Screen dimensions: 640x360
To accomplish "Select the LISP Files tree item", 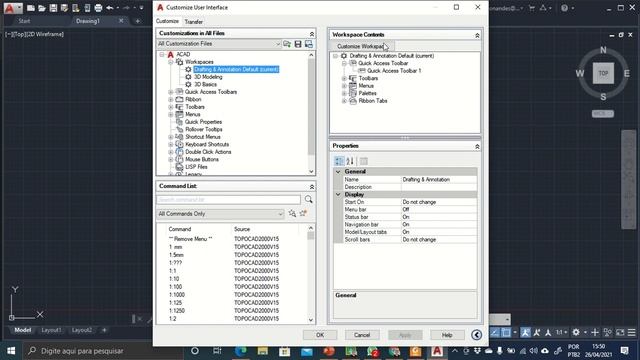I will tap(196, 167).
